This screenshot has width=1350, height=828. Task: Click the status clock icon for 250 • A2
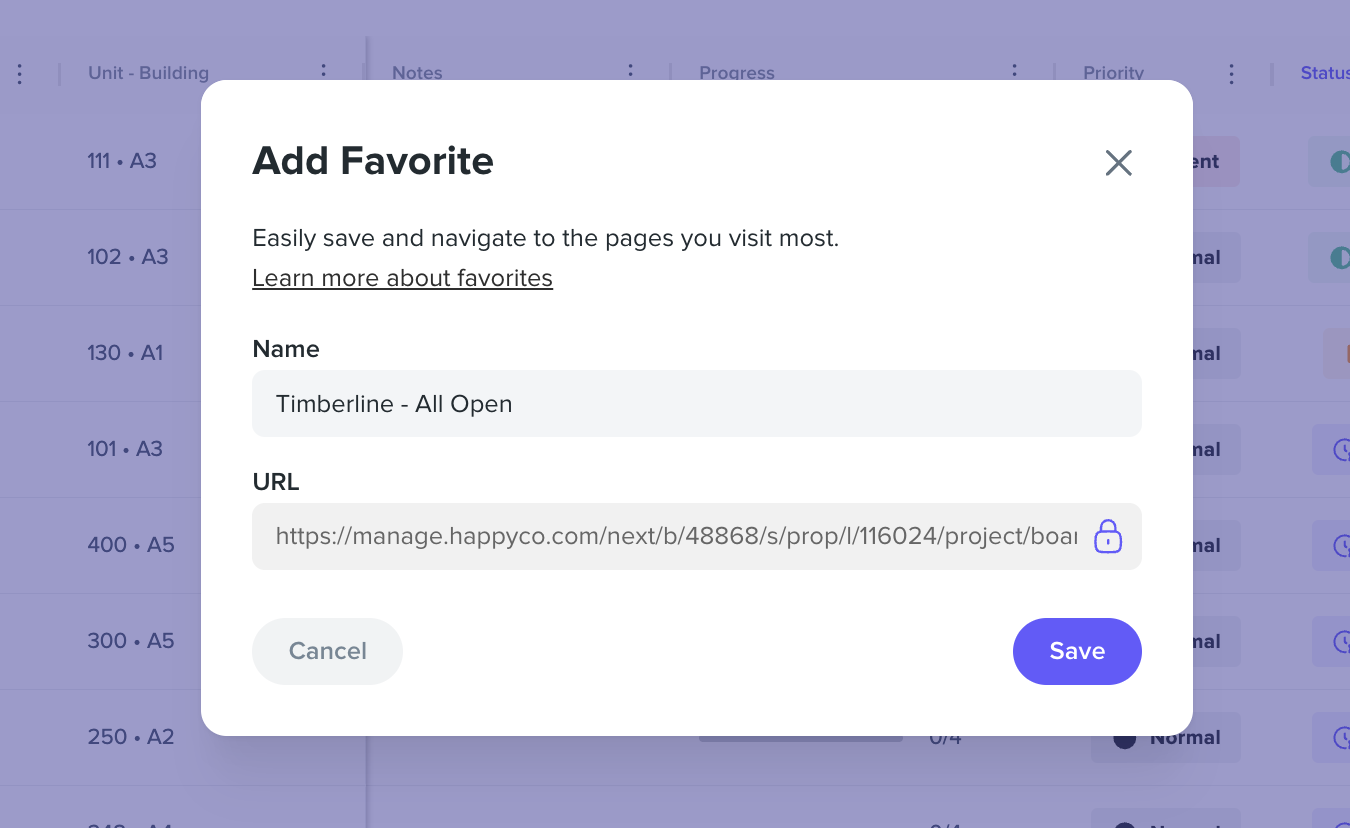click(x=1342, y=737)
